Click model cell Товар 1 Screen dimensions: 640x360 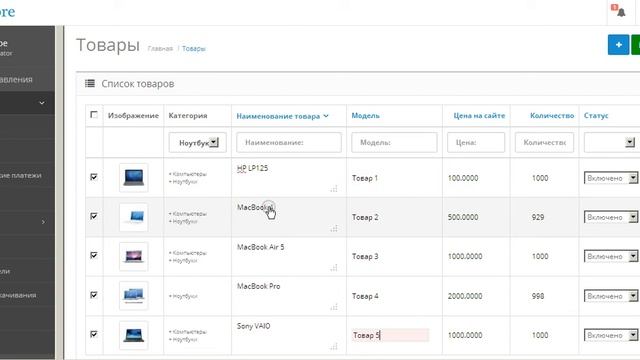(365, 178)
